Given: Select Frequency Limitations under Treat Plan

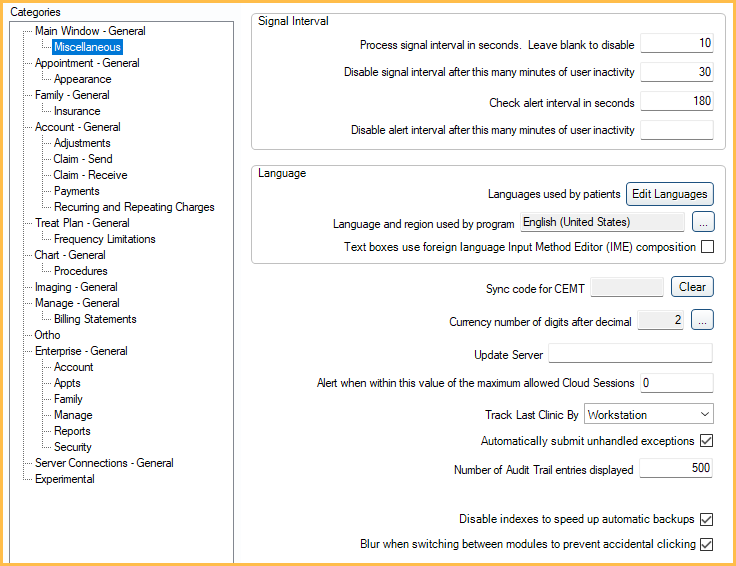Looking at the screenshot, I should 104,239.
